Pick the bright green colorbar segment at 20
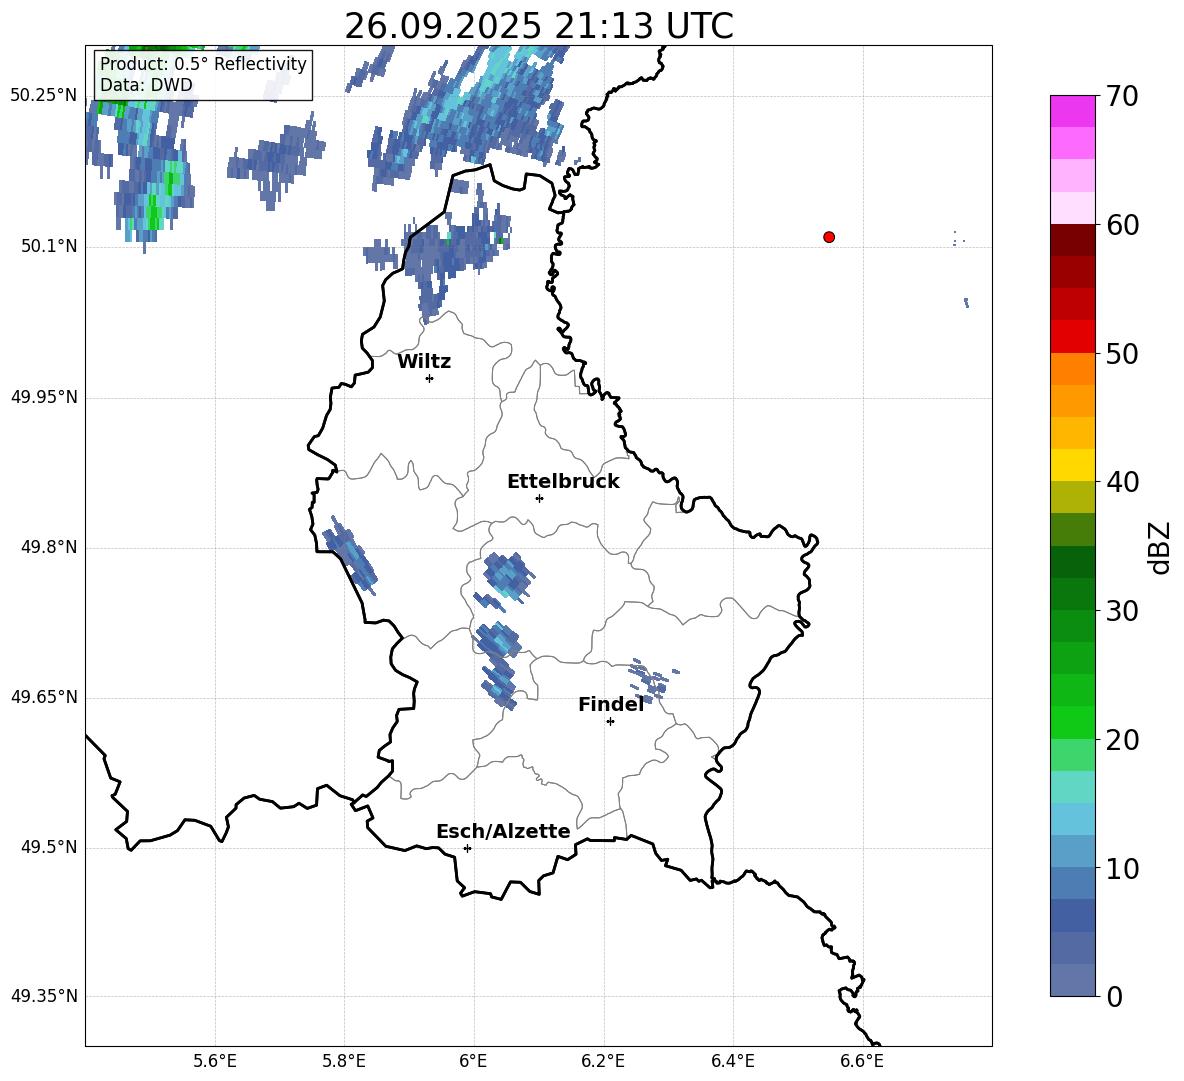The image size is (1184, 1081). pos(1073,722)
